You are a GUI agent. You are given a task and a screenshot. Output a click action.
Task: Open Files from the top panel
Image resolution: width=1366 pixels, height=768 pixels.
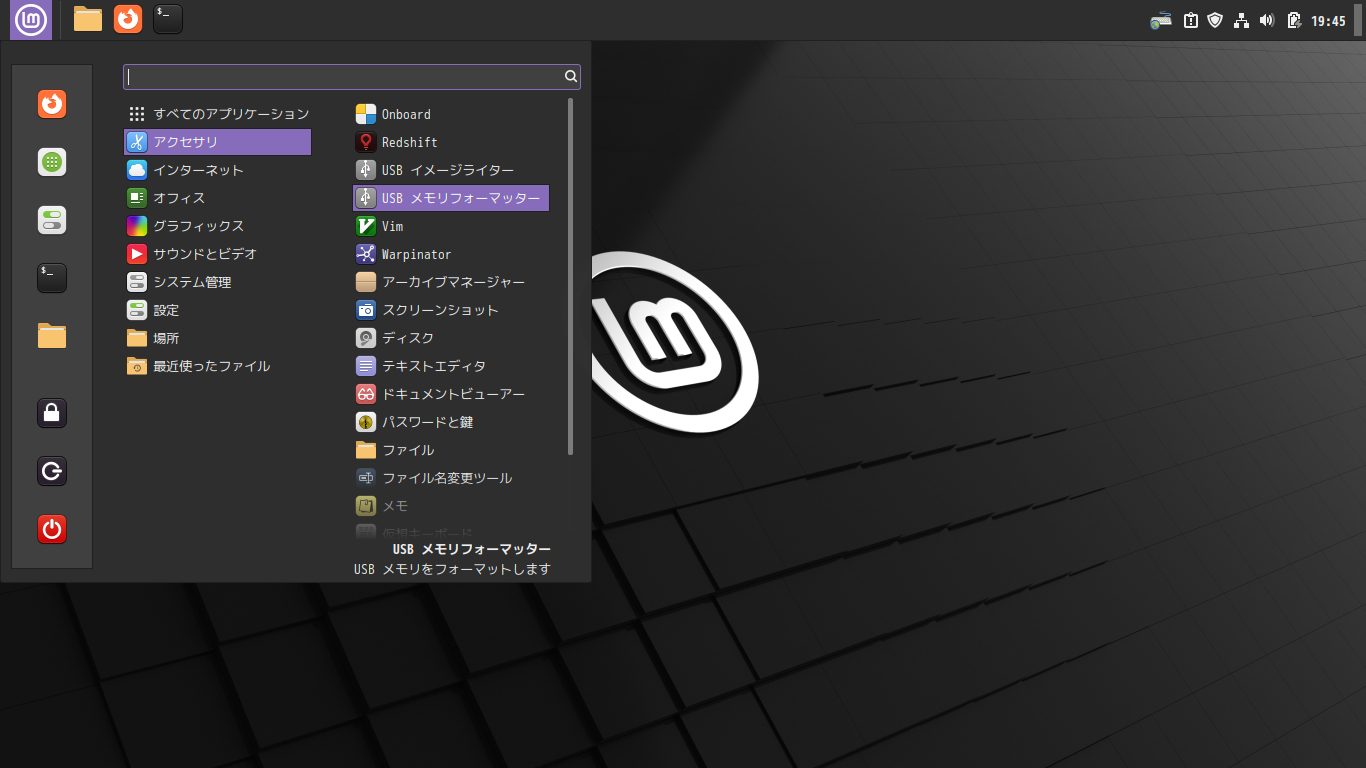pos(88,19)
